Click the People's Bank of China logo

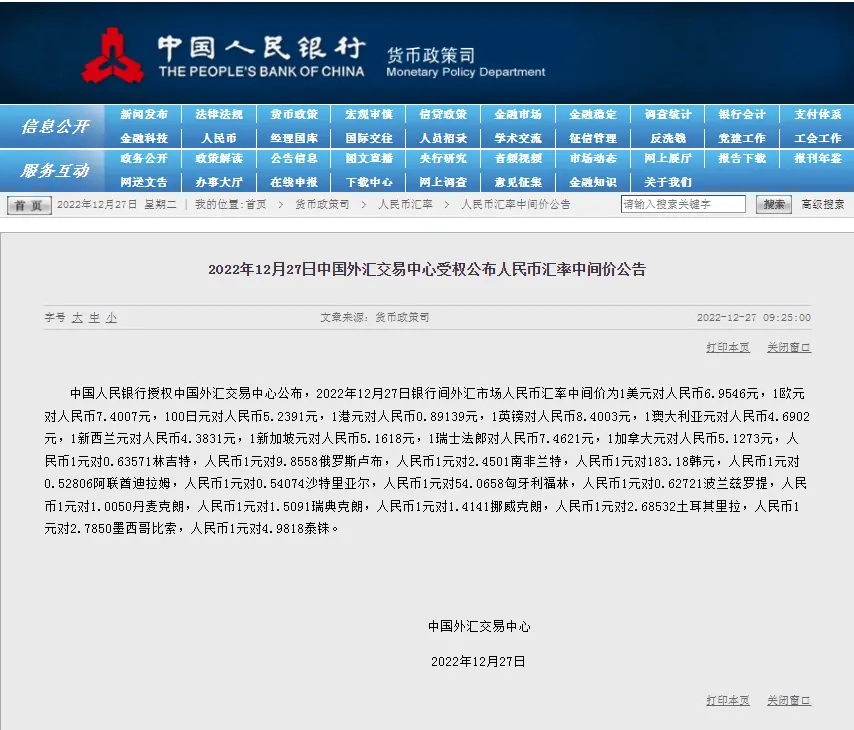click(x=113, y=55)
